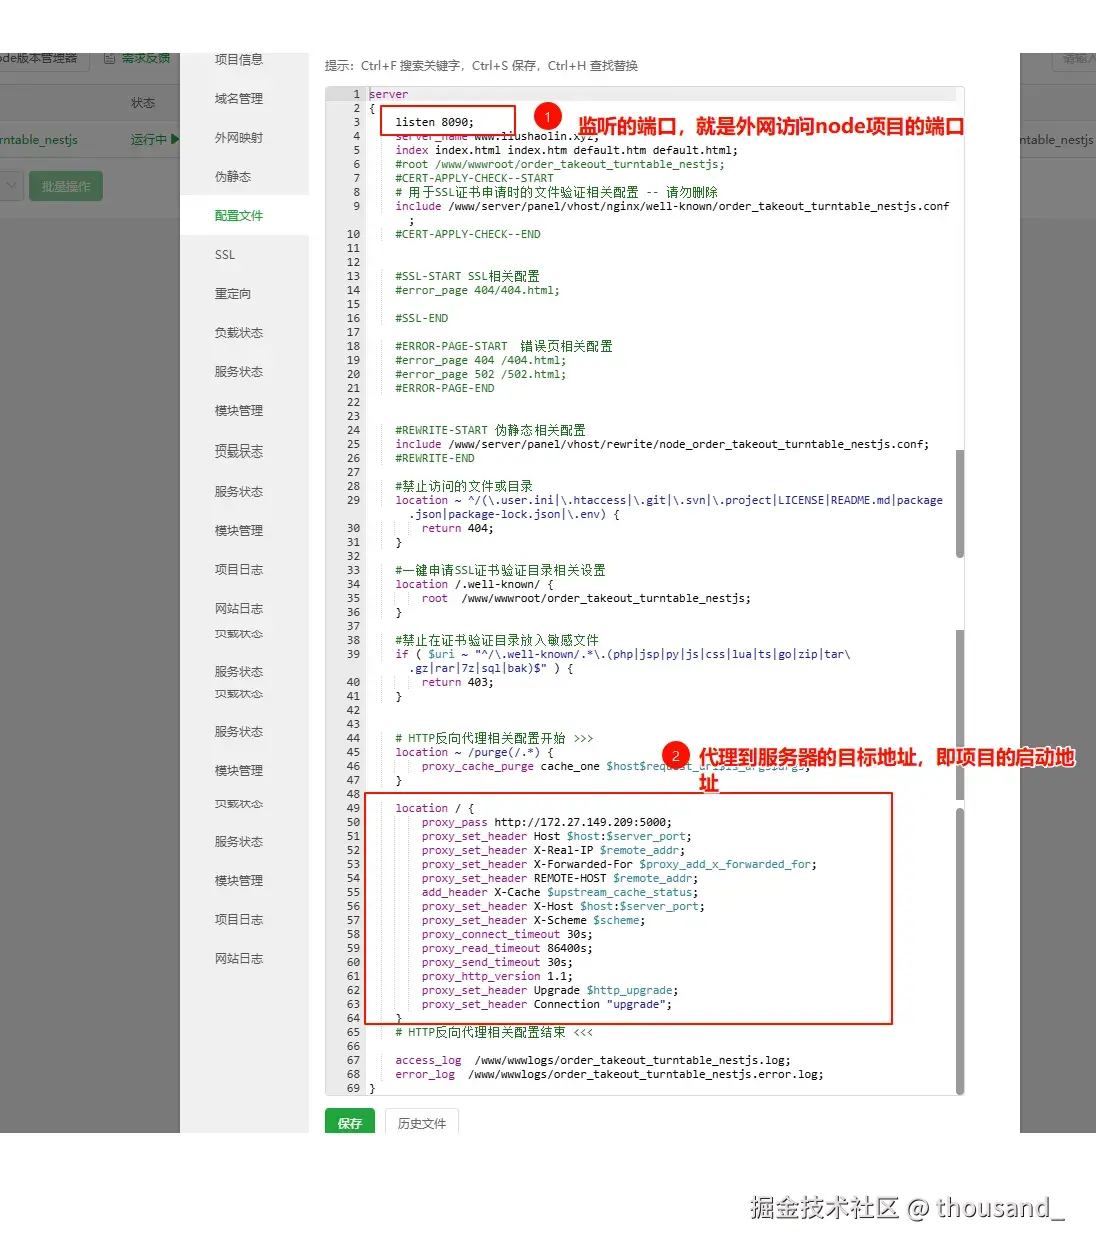Open 域名管理 in the sidebar
Viewport: 1096px width, 1253px height.
point(238,98)
